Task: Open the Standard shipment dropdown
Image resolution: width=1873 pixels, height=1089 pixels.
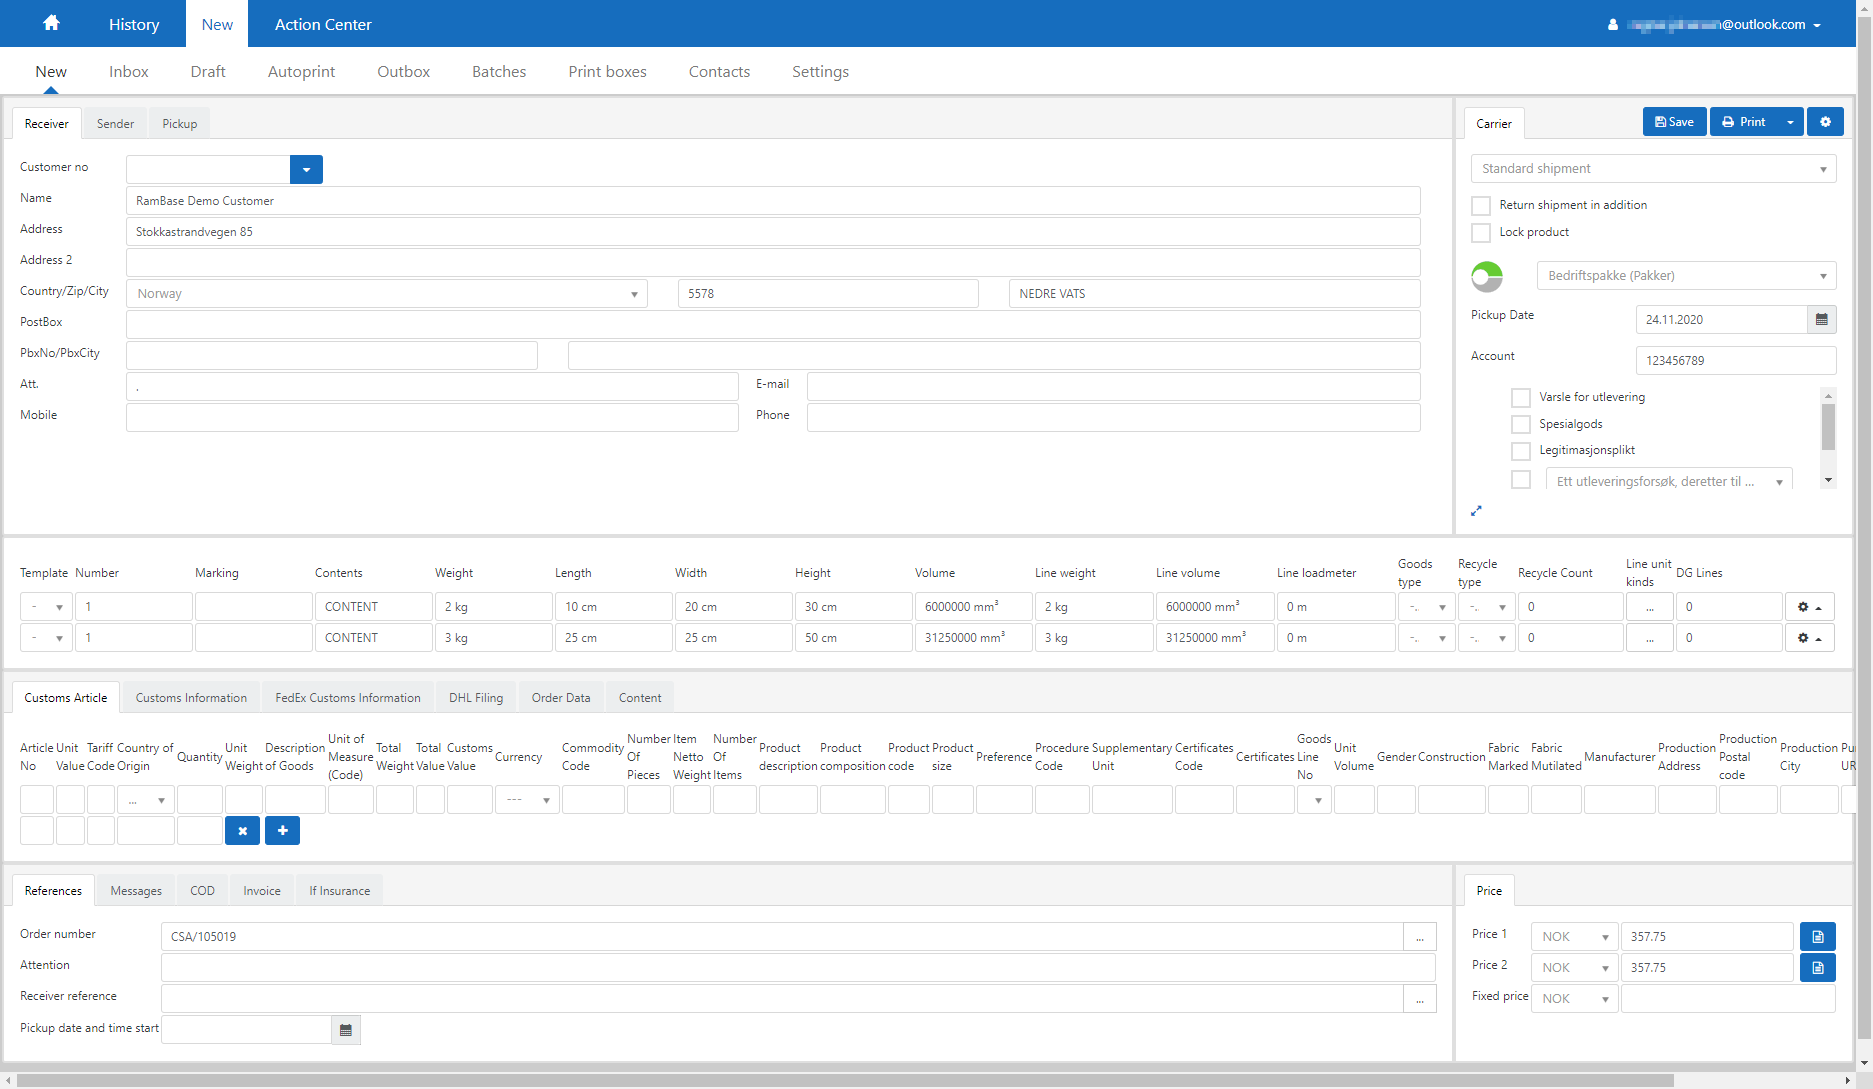Action: pos(1653,169)
